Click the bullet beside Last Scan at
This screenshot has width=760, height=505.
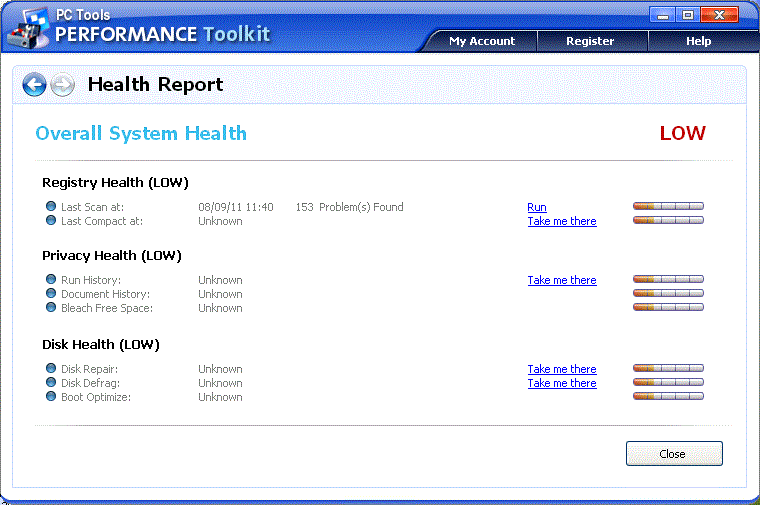pos(51,206)
